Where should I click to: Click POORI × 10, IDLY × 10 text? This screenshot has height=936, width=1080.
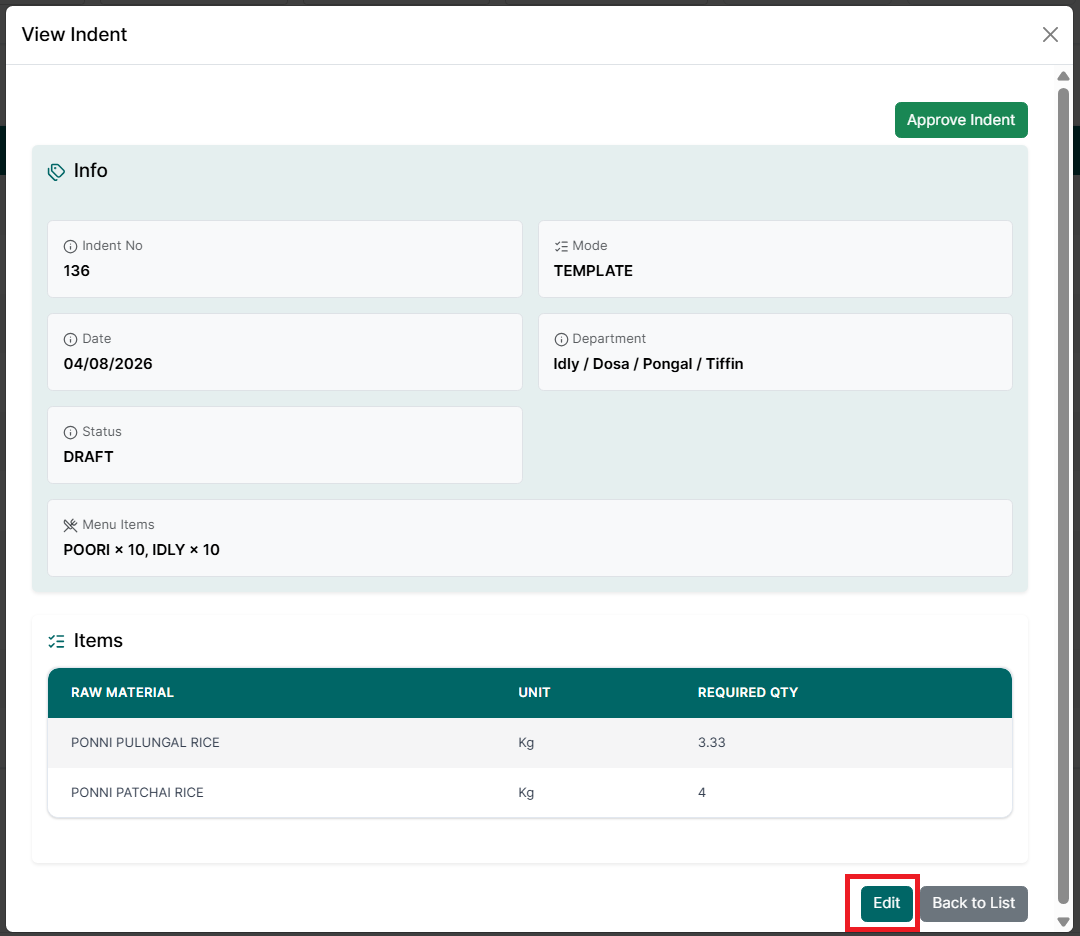point(141,550)
